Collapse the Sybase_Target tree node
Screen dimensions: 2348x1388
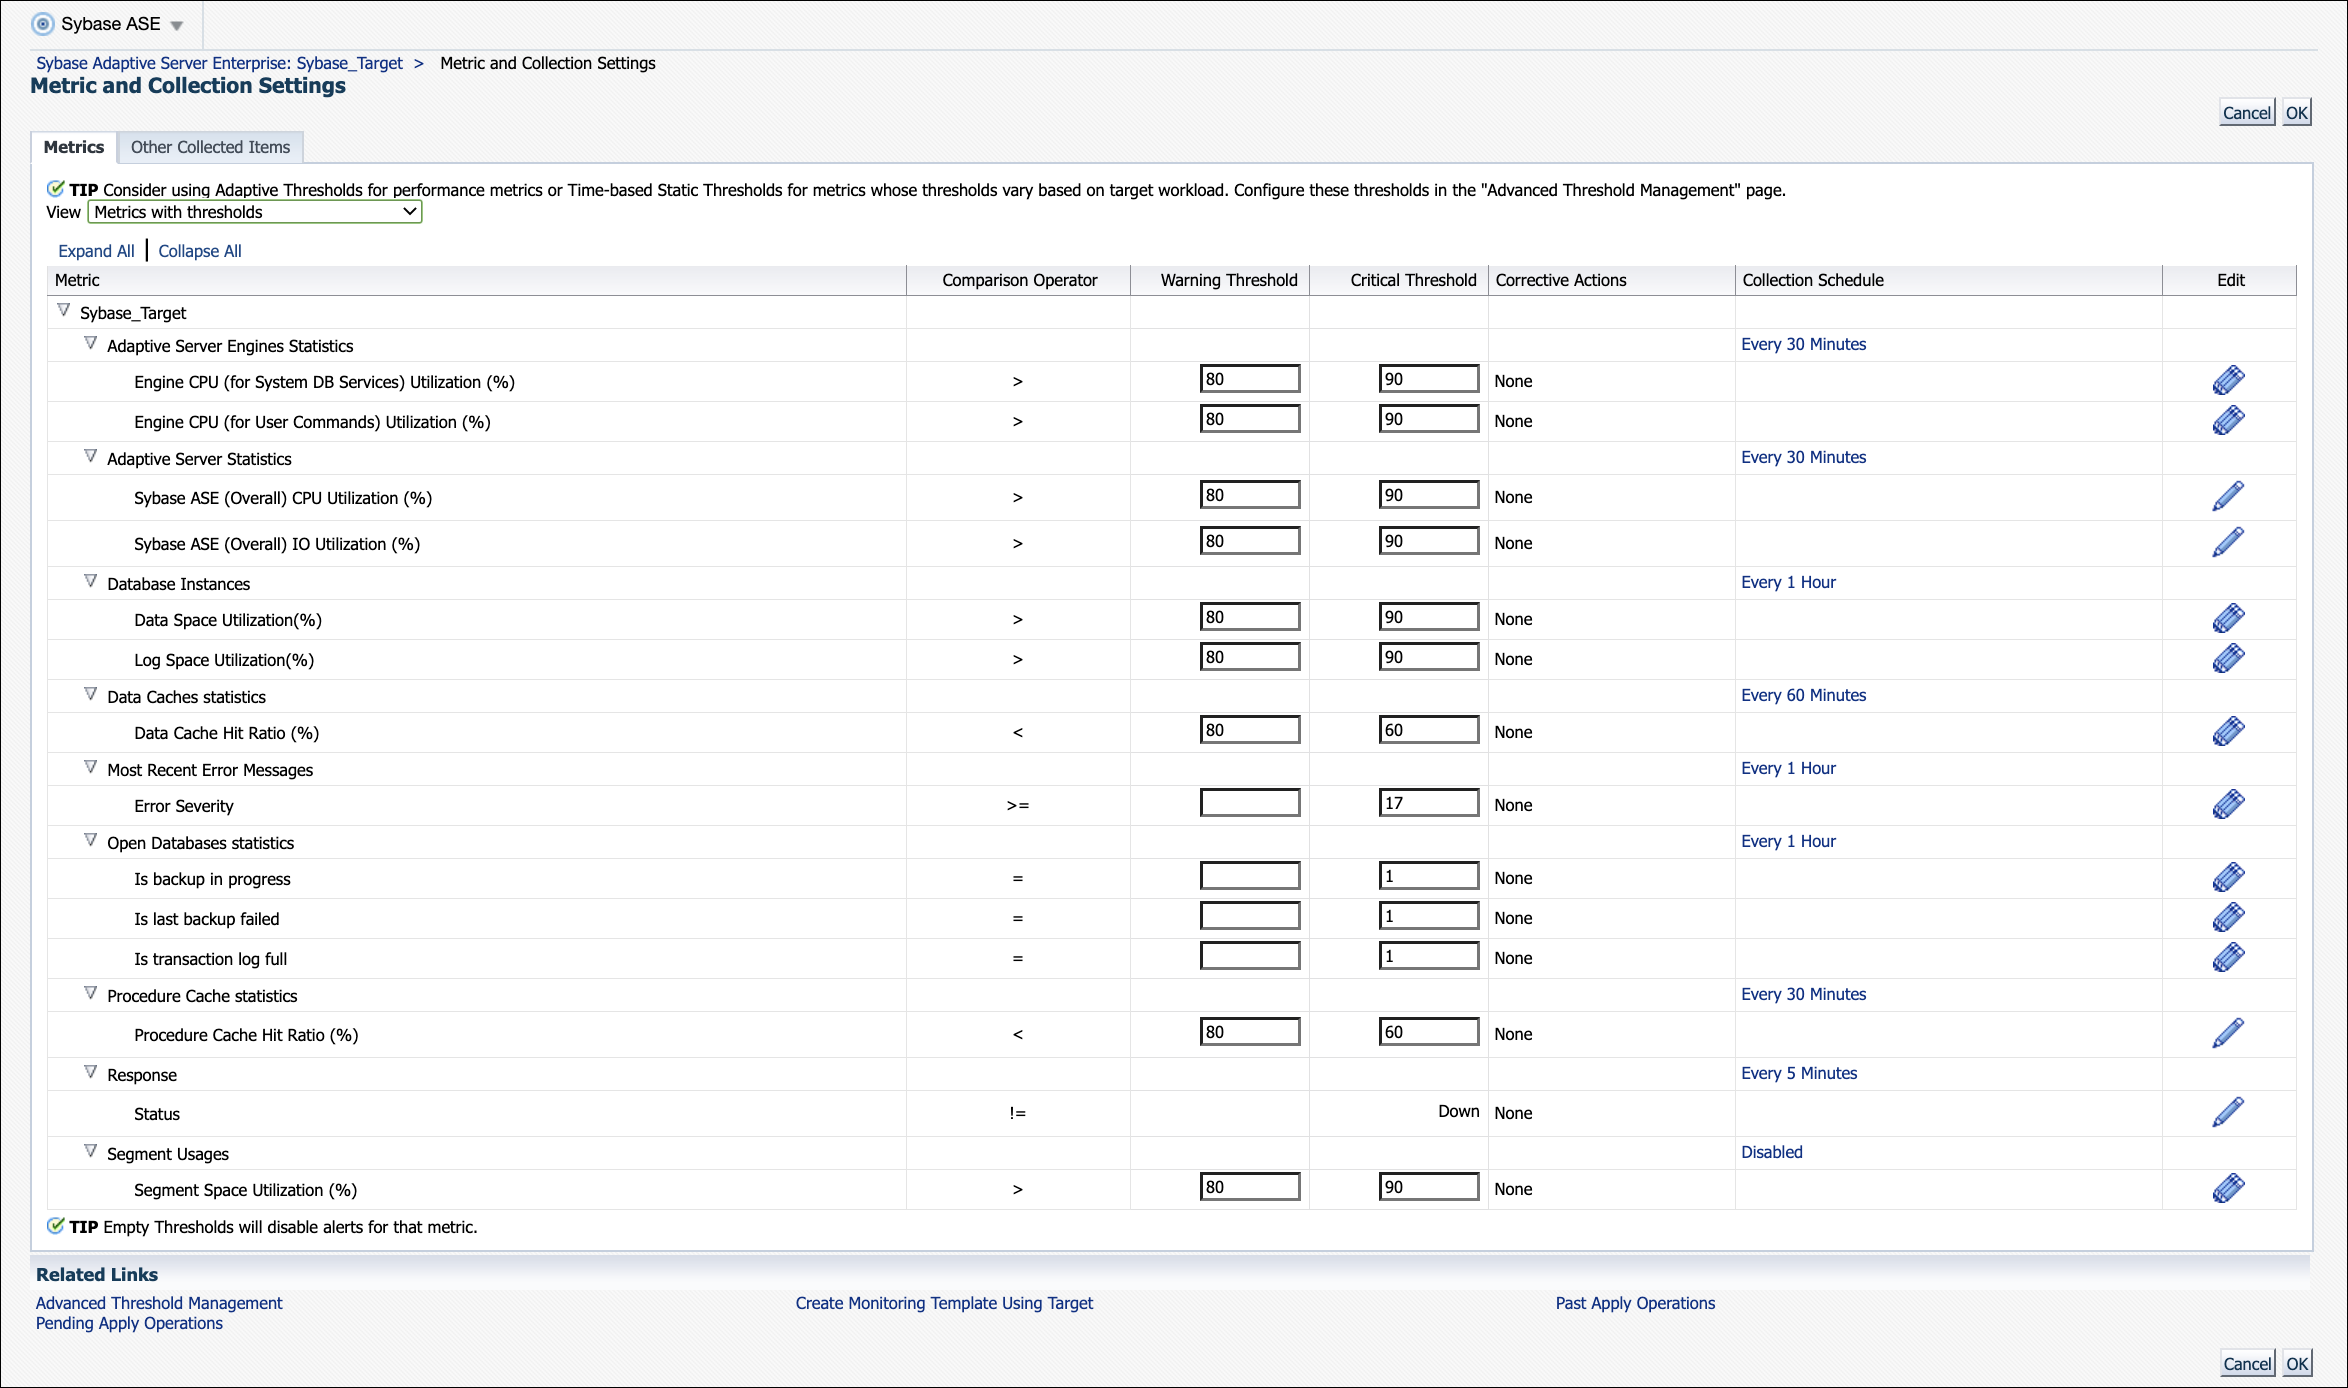pyautogui.click(x=64, y=311)
